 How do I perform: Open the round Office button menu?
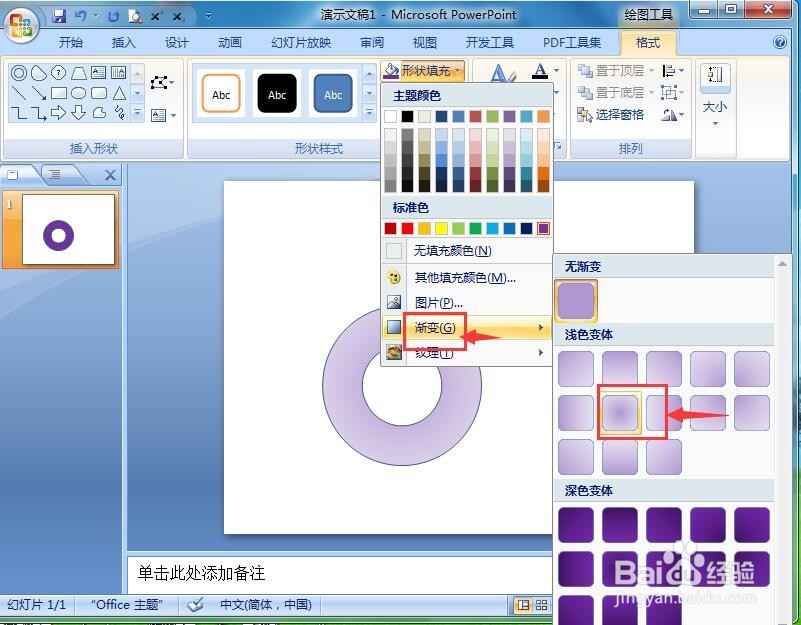(21, 24)
